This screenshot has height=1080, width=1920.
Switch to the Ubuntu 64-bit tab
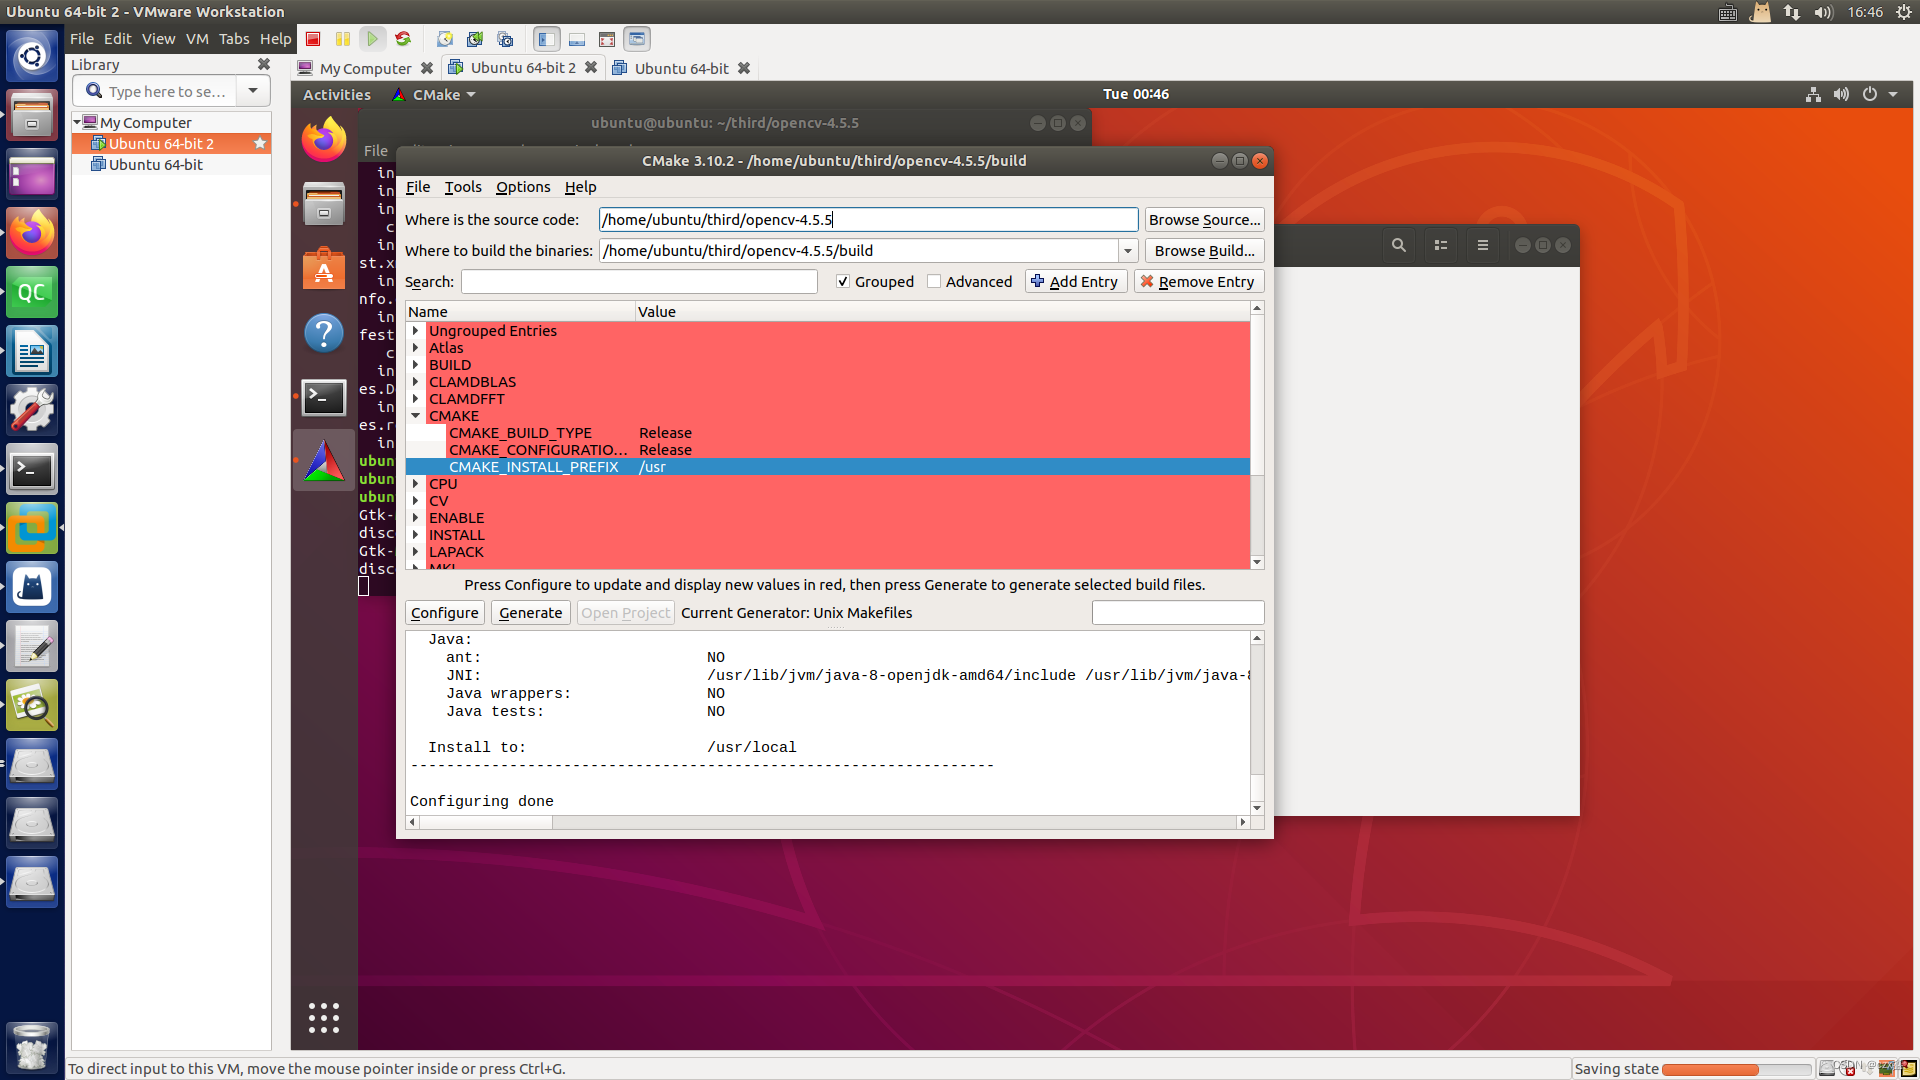point(681,68)
